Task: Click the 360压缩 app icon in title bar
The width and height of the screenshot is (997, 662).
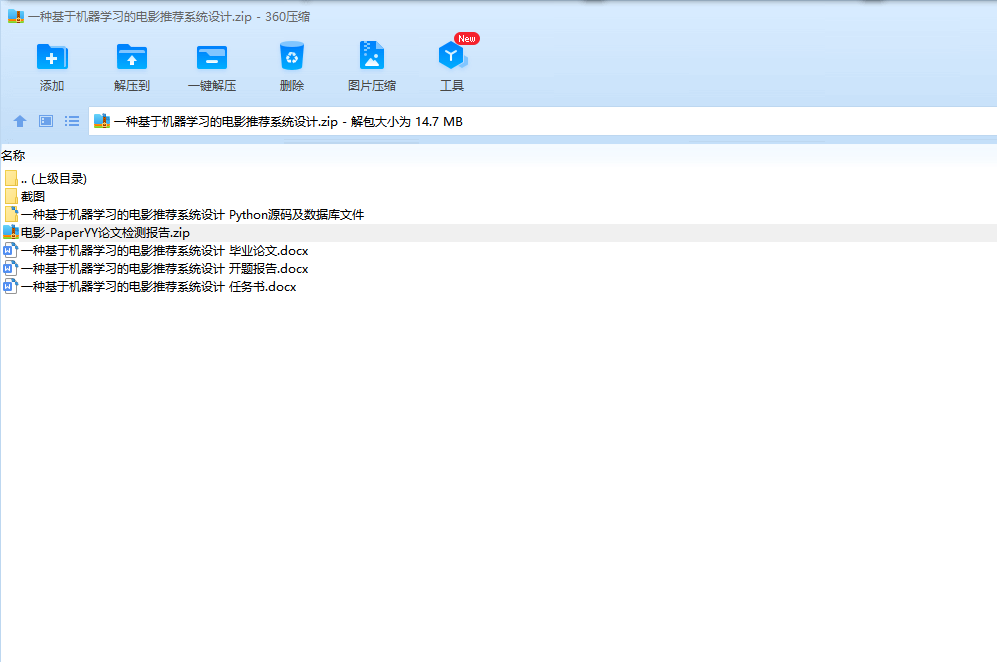Action: pyautogui.click(x=15, y=17)
